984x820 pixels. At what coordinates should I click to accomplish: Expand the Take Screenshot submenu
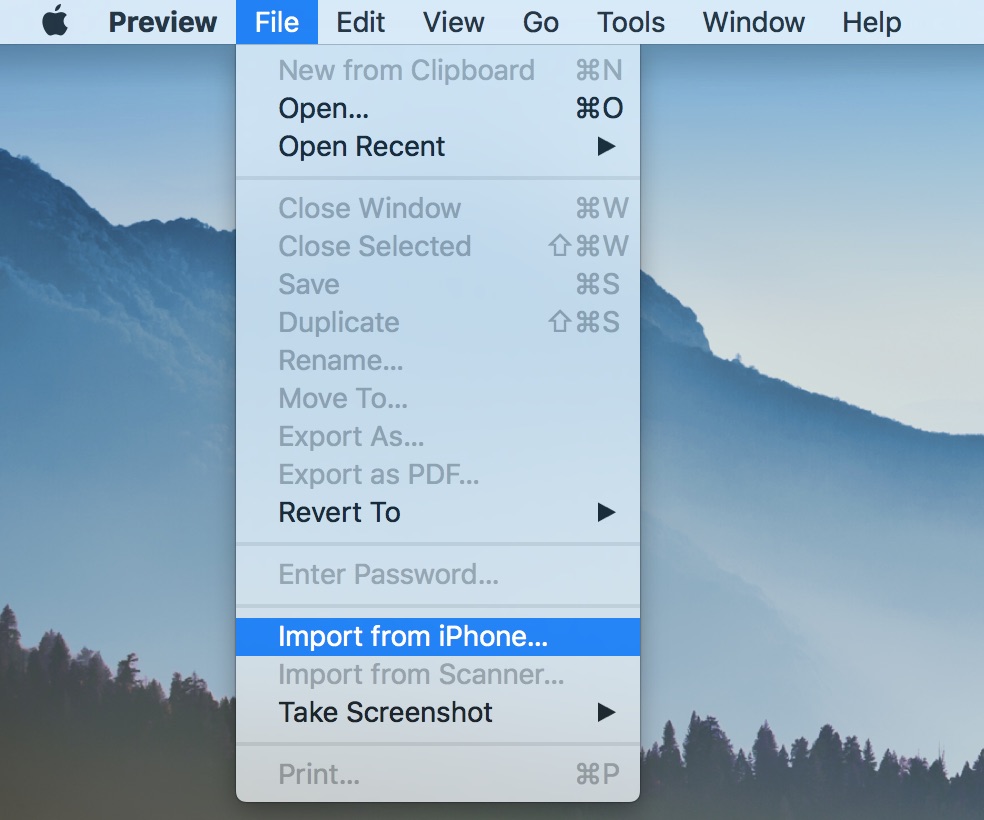tap(438, 712)
